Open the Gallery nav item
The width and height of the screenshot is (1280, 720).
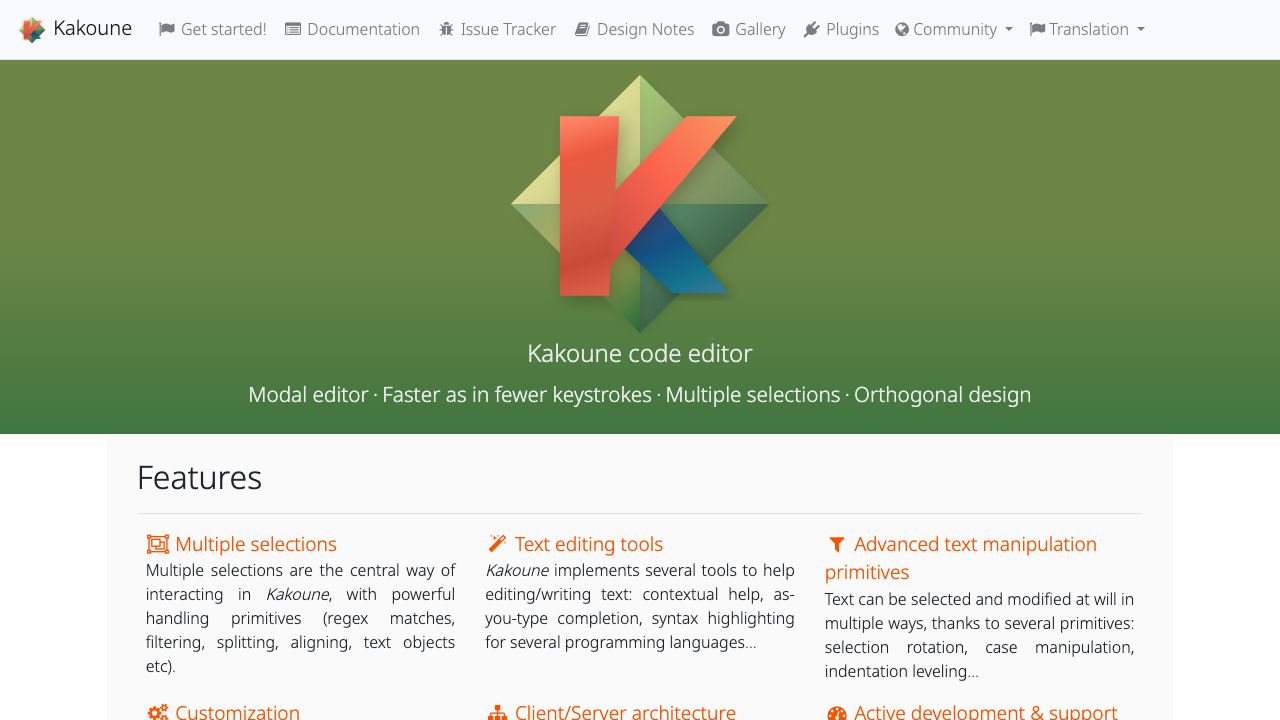tap(749, 29)
